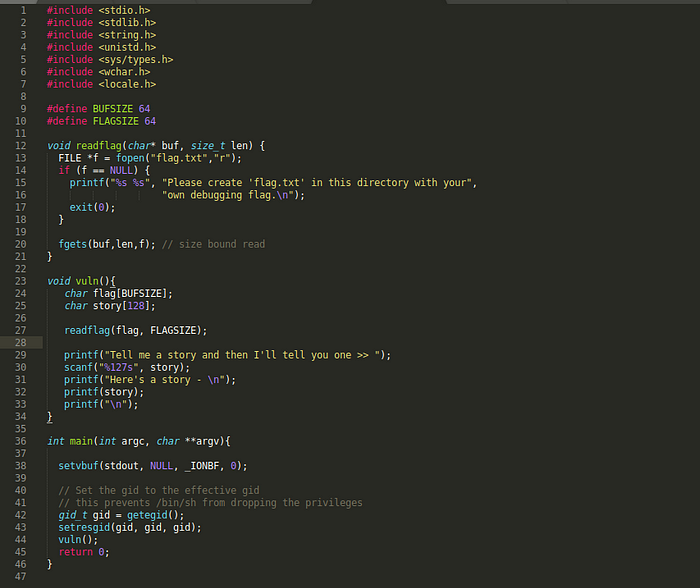Click the "%s %s" format string

pyautogui.click(x=130, y=183)
